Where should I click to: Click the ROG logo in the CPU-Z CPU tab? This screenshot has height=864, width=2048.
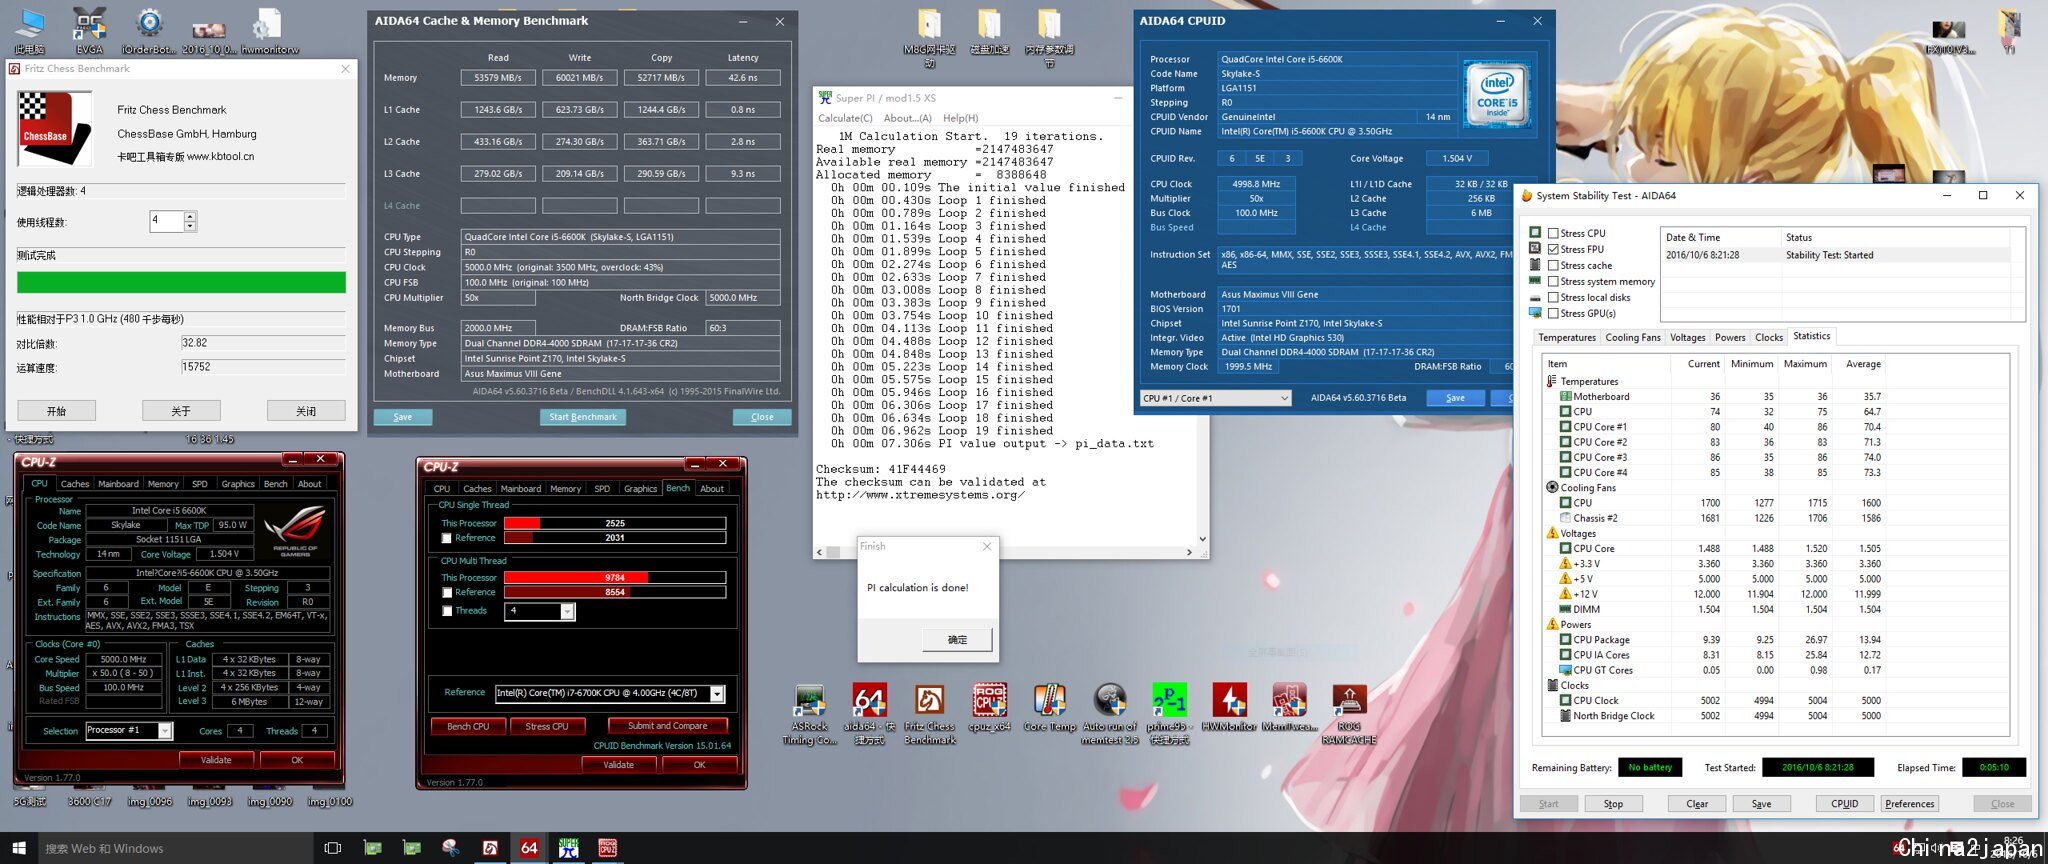pyautogui.click(x=295, y=530)
